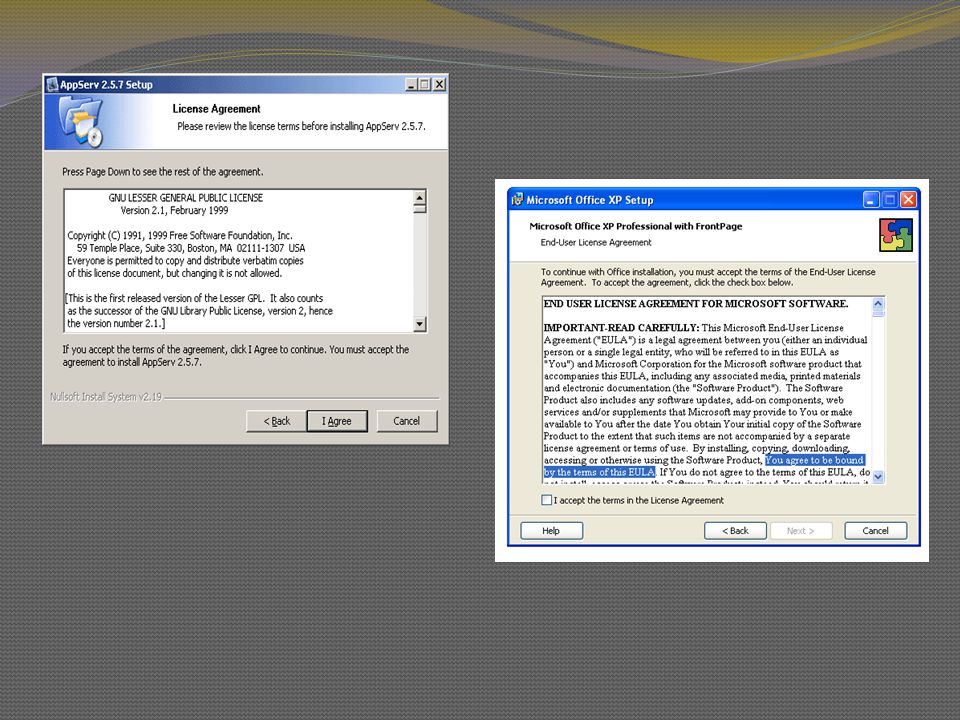Minimize the Microsoft Office XP Setup window
960x720 pixels.
(871, 200)
